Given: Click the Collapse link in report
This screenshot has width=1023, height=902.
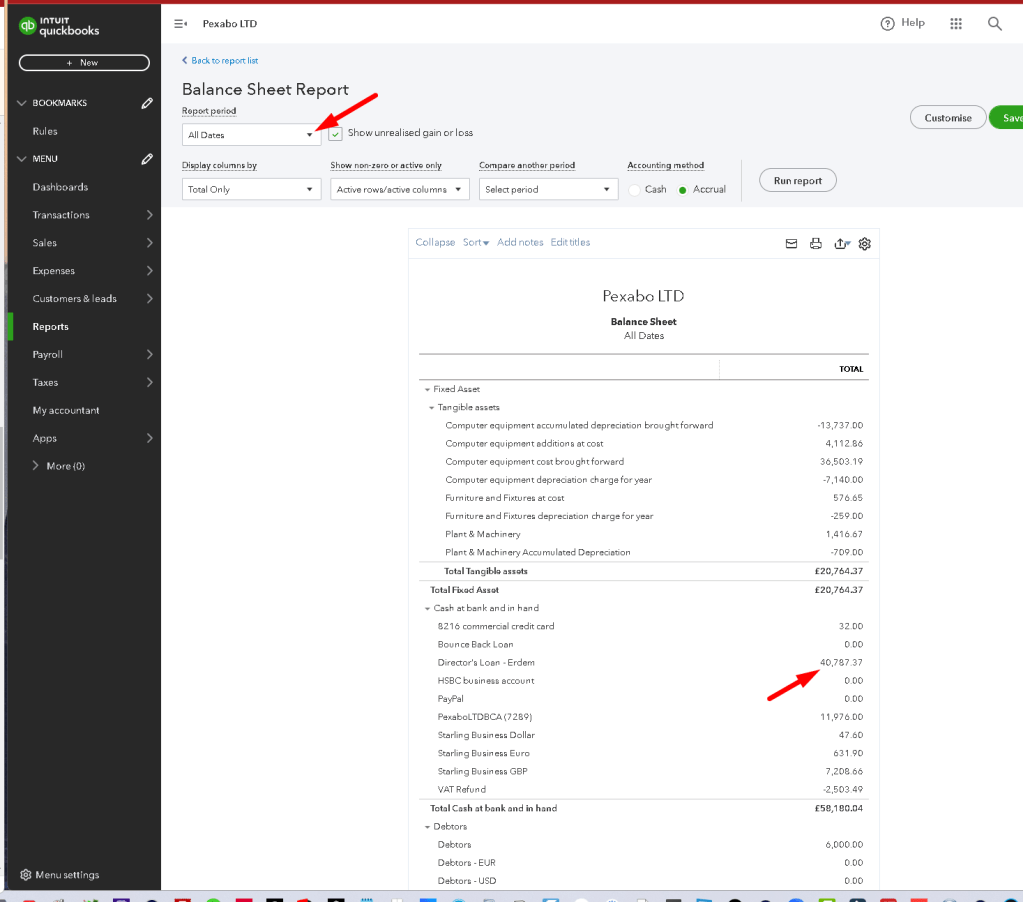Looking at the screenshot, I should pos(435,242).
